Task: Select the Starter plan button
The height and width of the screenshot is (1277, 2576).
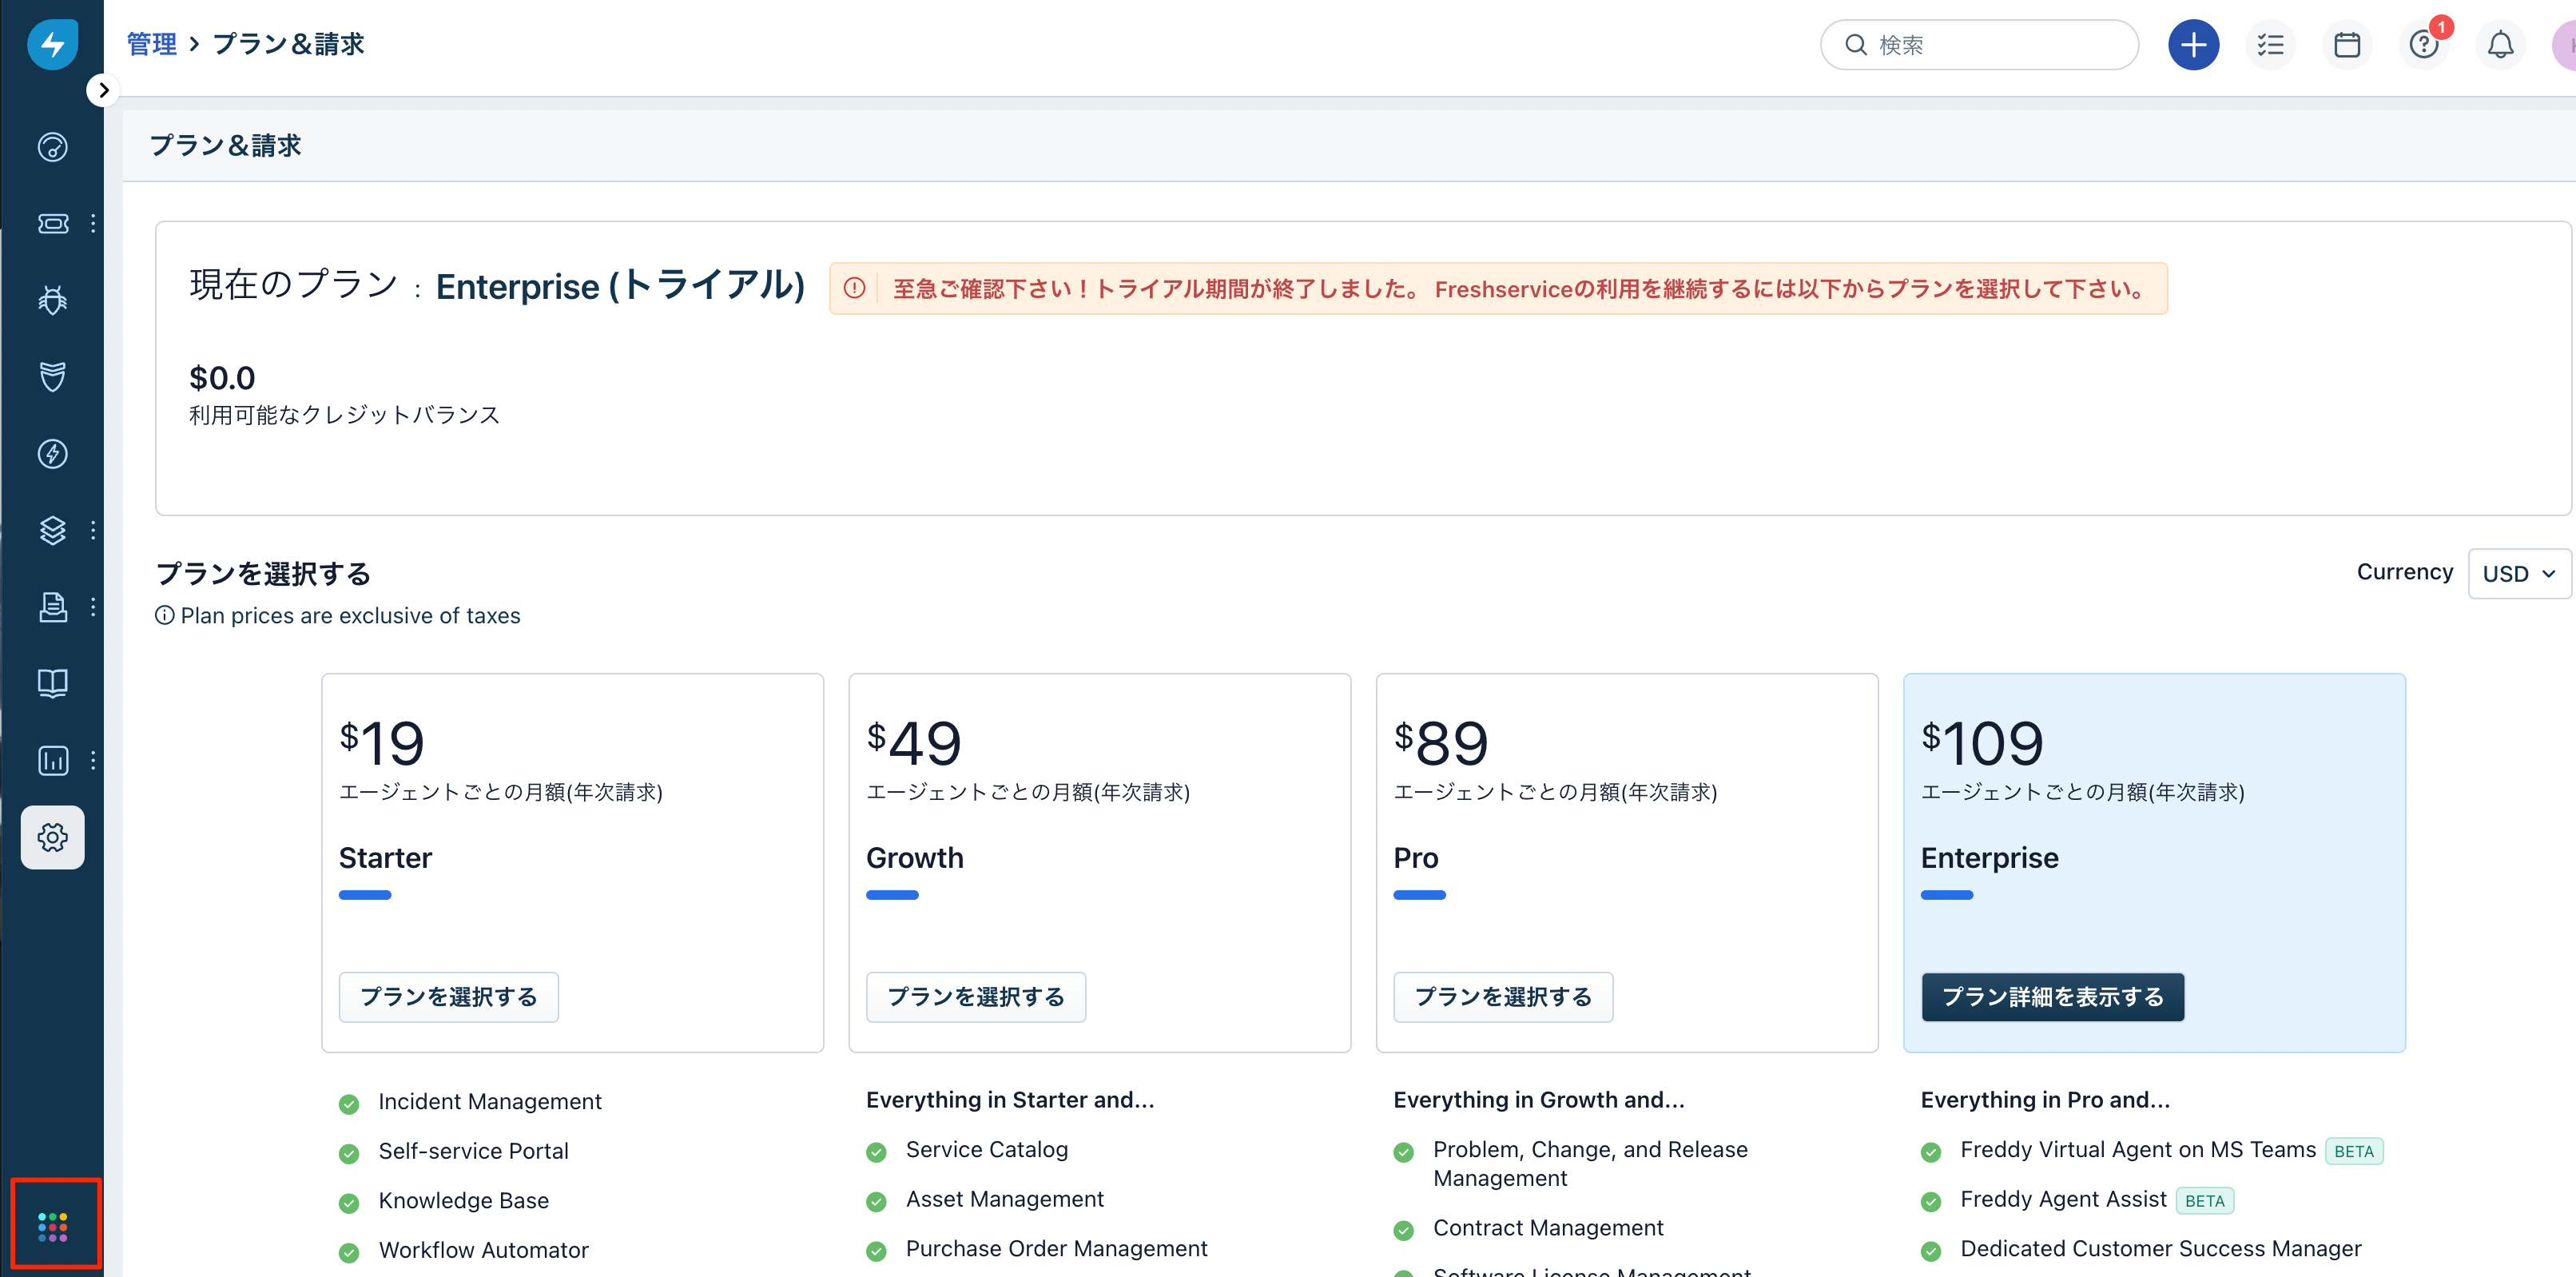Action: [448, 996]
